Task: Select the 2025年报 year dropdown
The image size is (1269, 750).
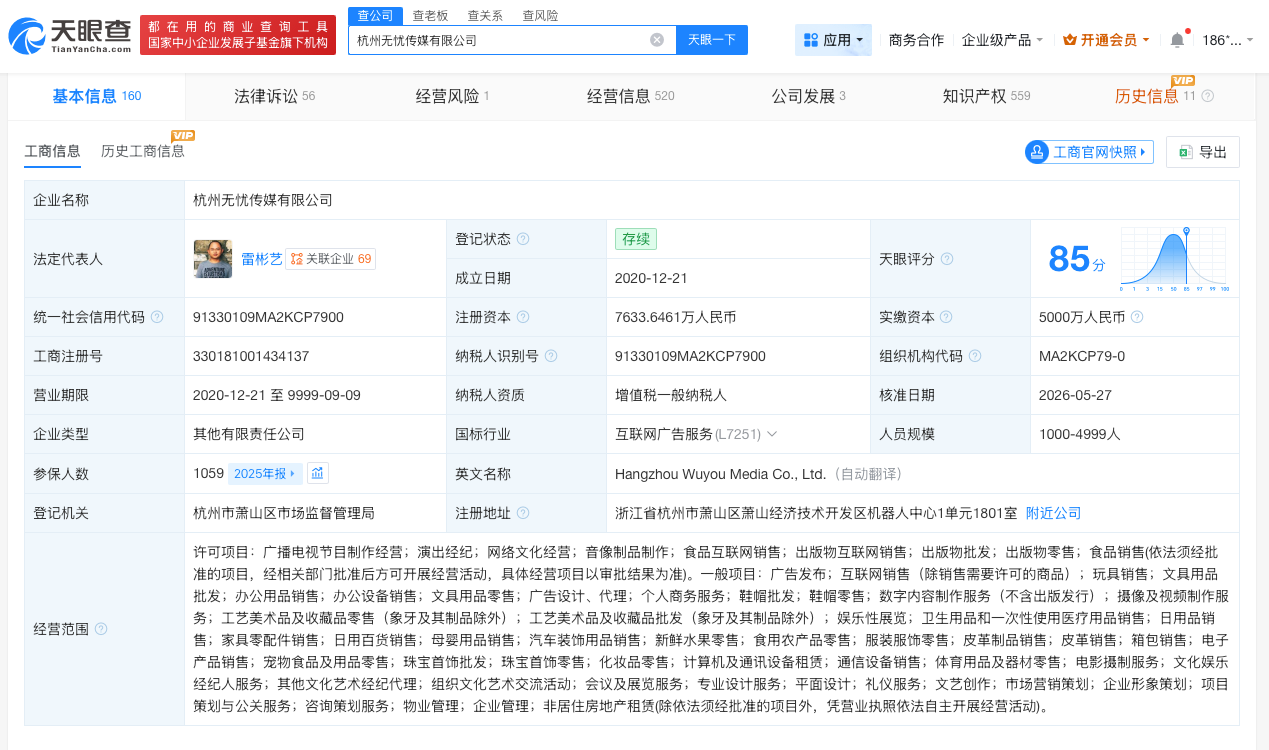Action: [x=265, y=474]
